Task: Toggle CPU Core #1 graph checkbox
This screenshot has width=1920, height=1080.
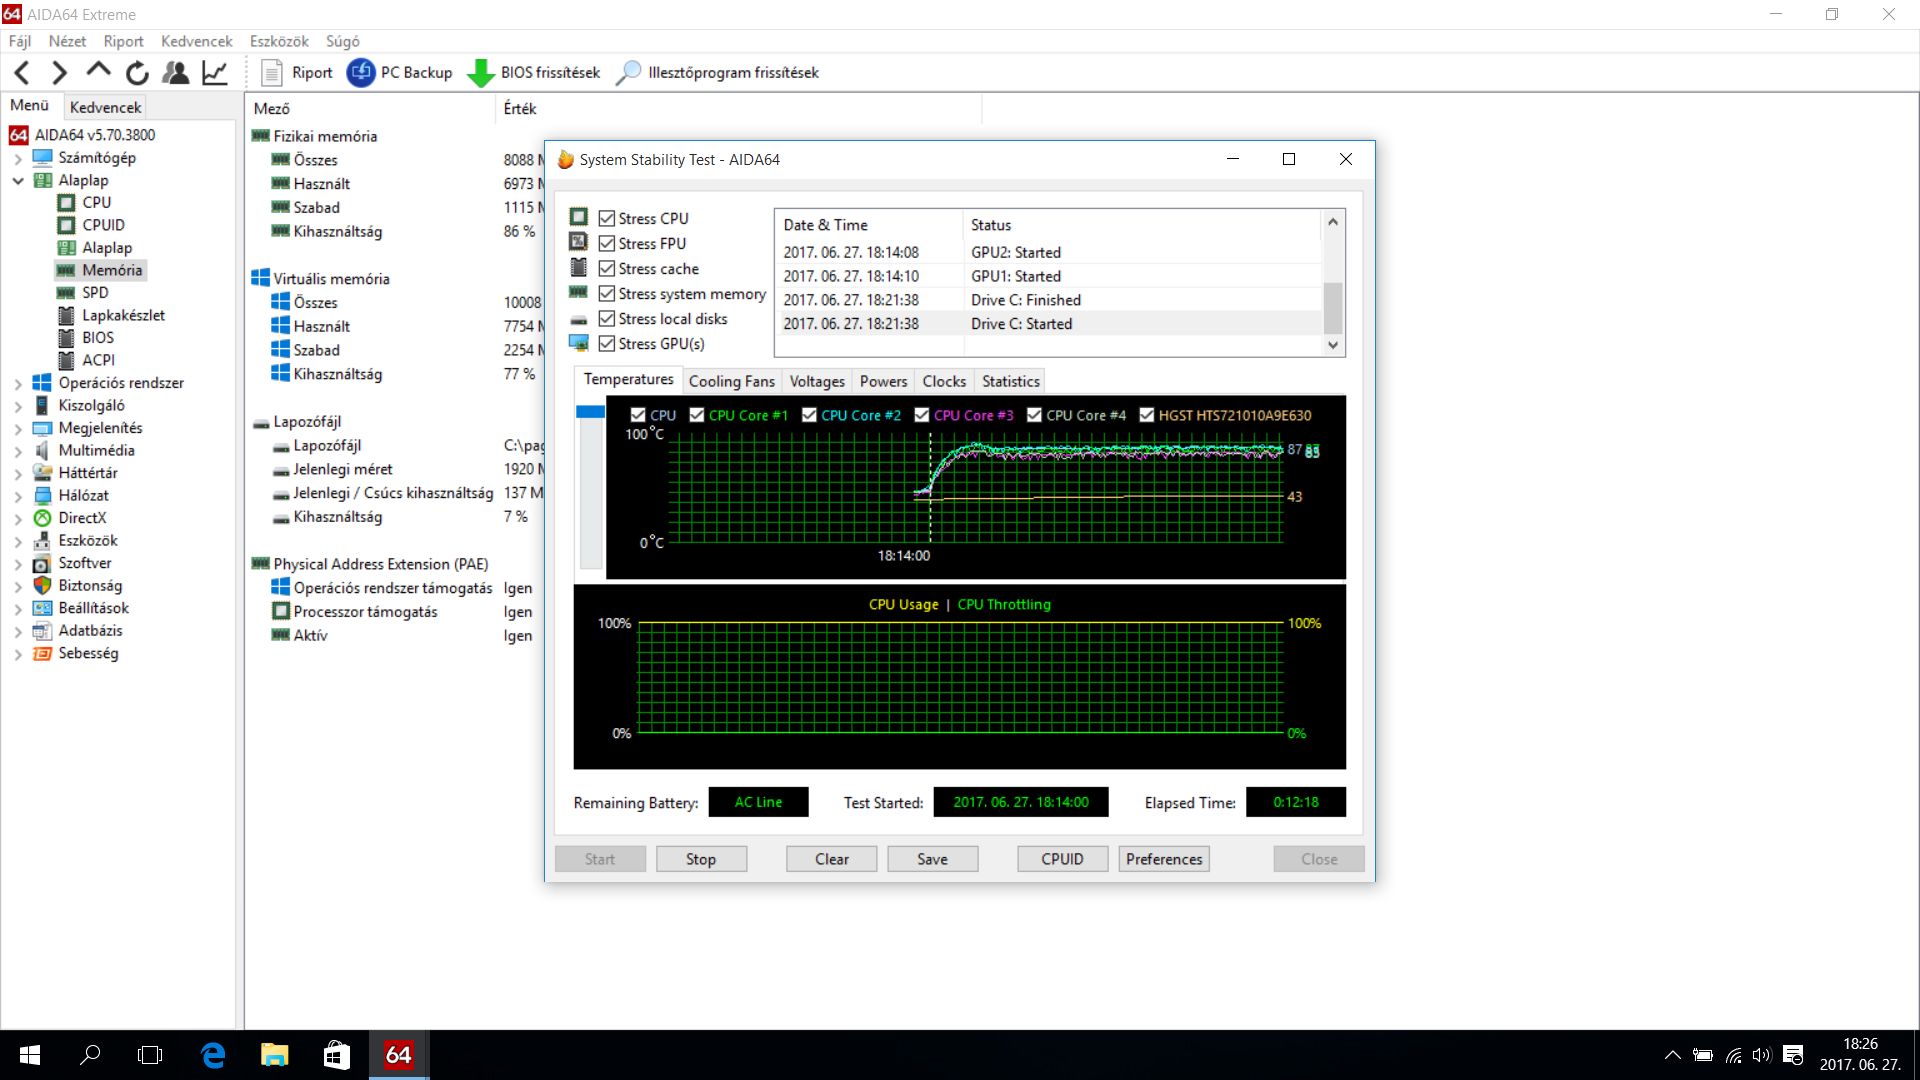Action: [697, 415]
